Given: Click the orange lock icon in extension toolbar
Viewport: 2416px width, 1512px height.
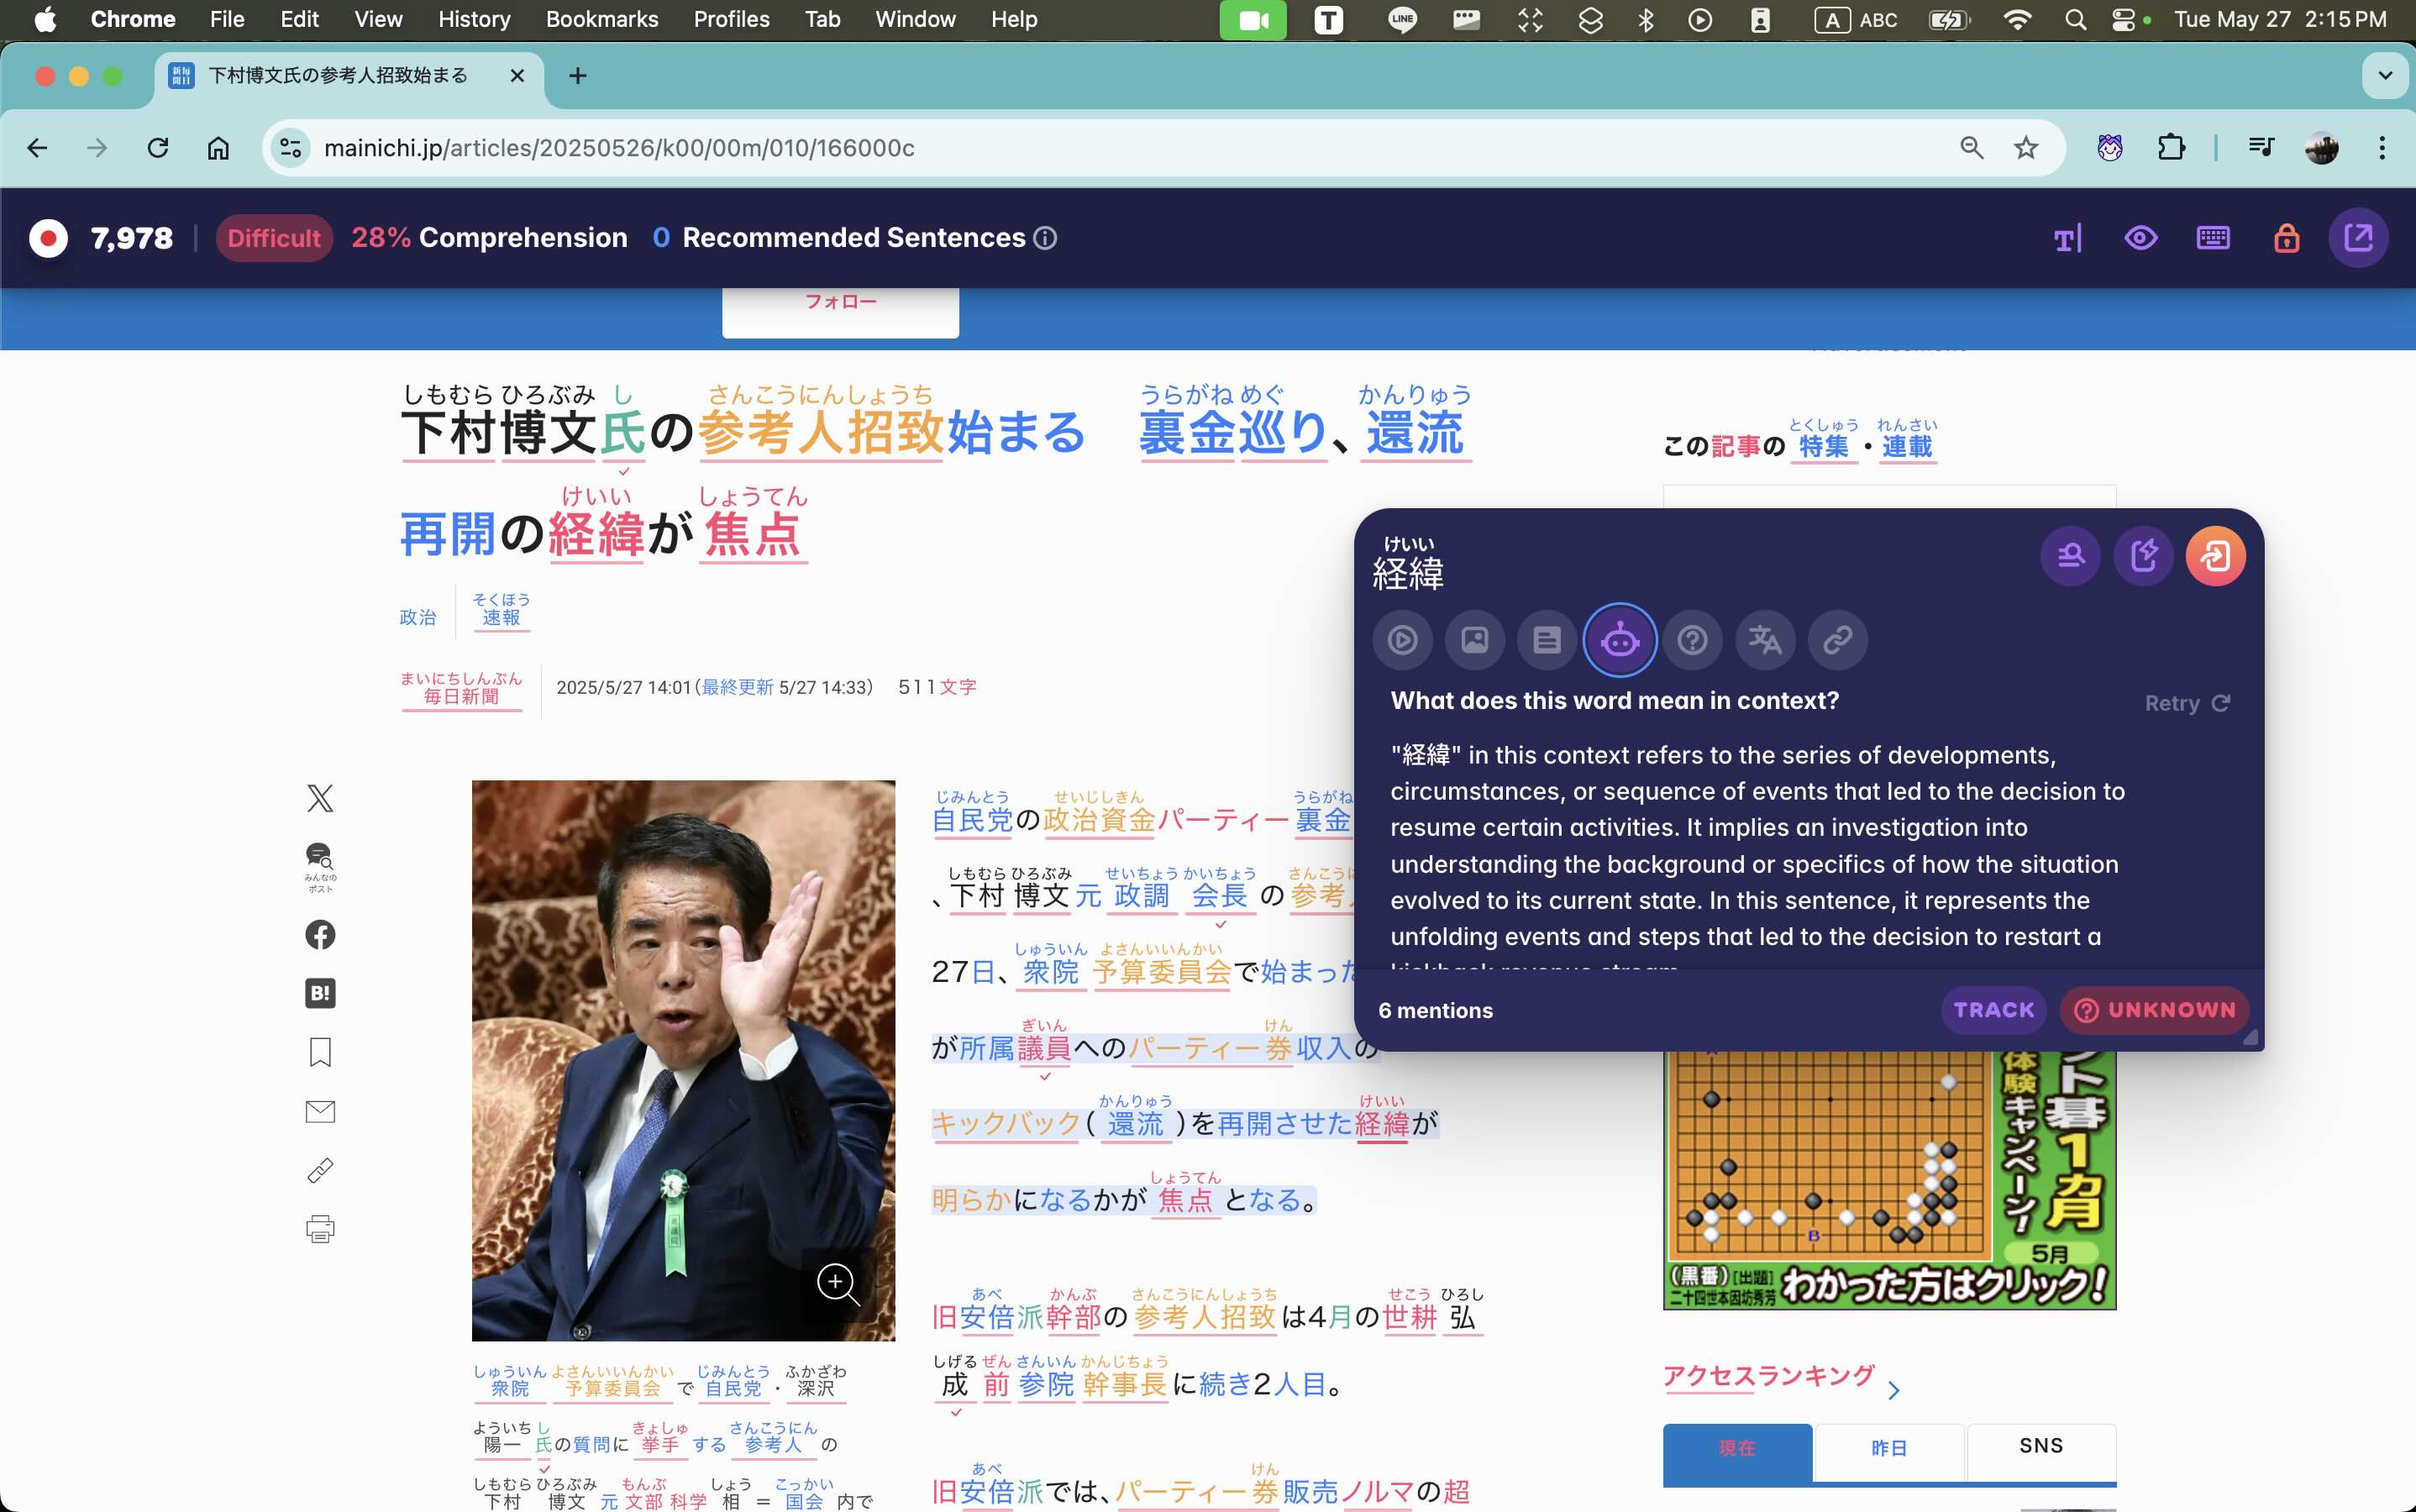Looking at the screenshot, I should 2286,237.
